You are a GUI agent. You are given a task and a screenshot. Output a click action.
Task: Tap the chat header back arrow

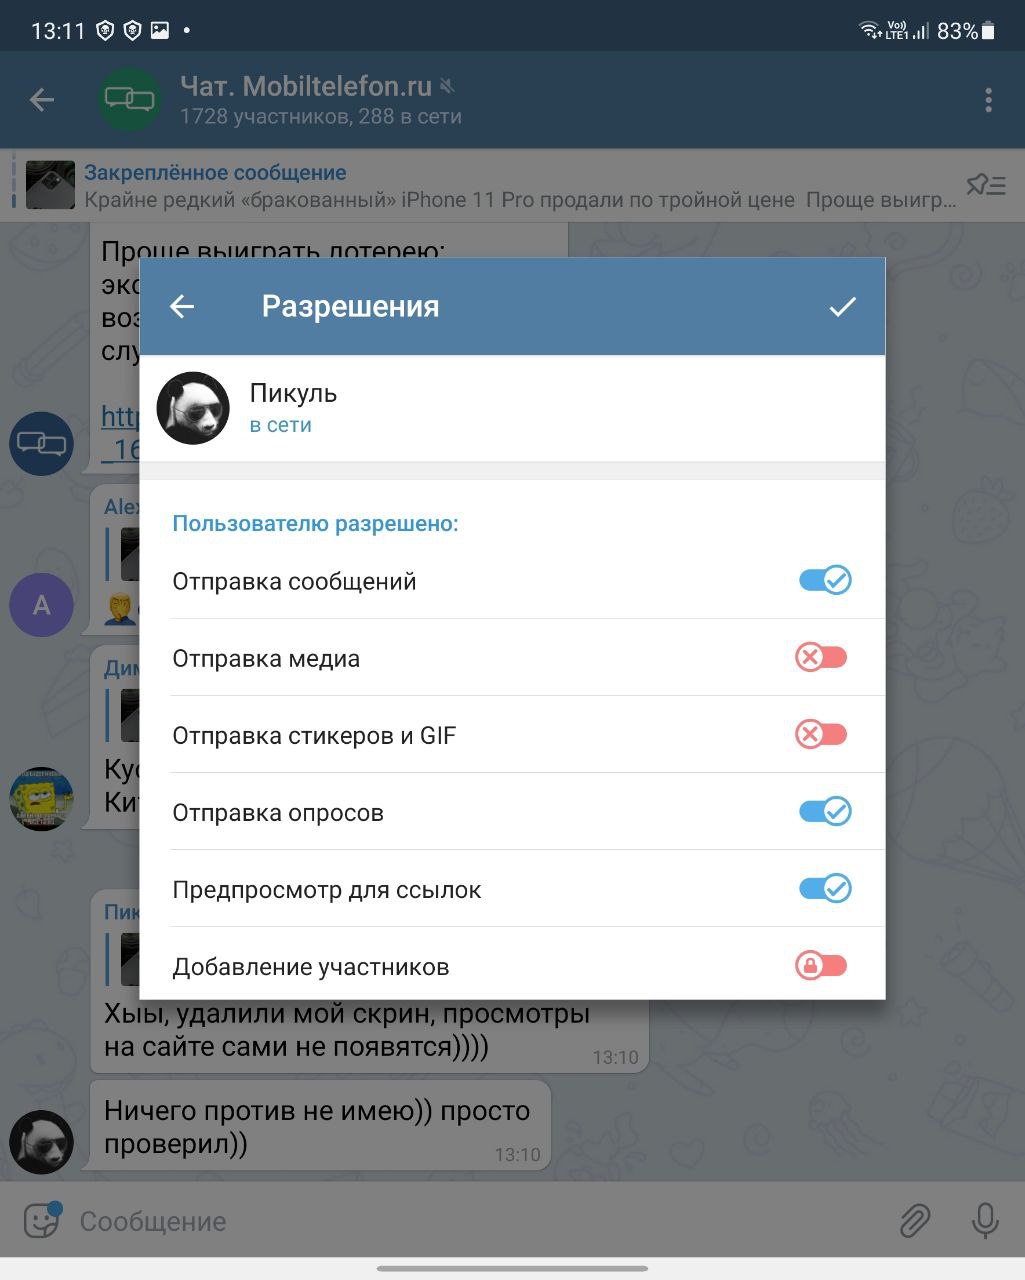click(x=42, y=100)
